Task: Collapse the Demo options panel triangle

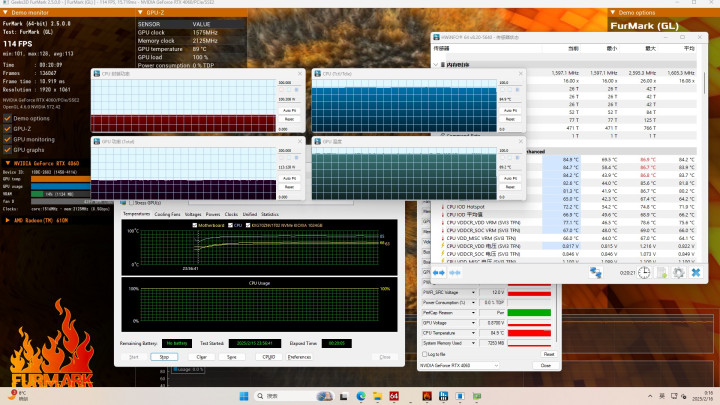Action: [x=613, y=12]
